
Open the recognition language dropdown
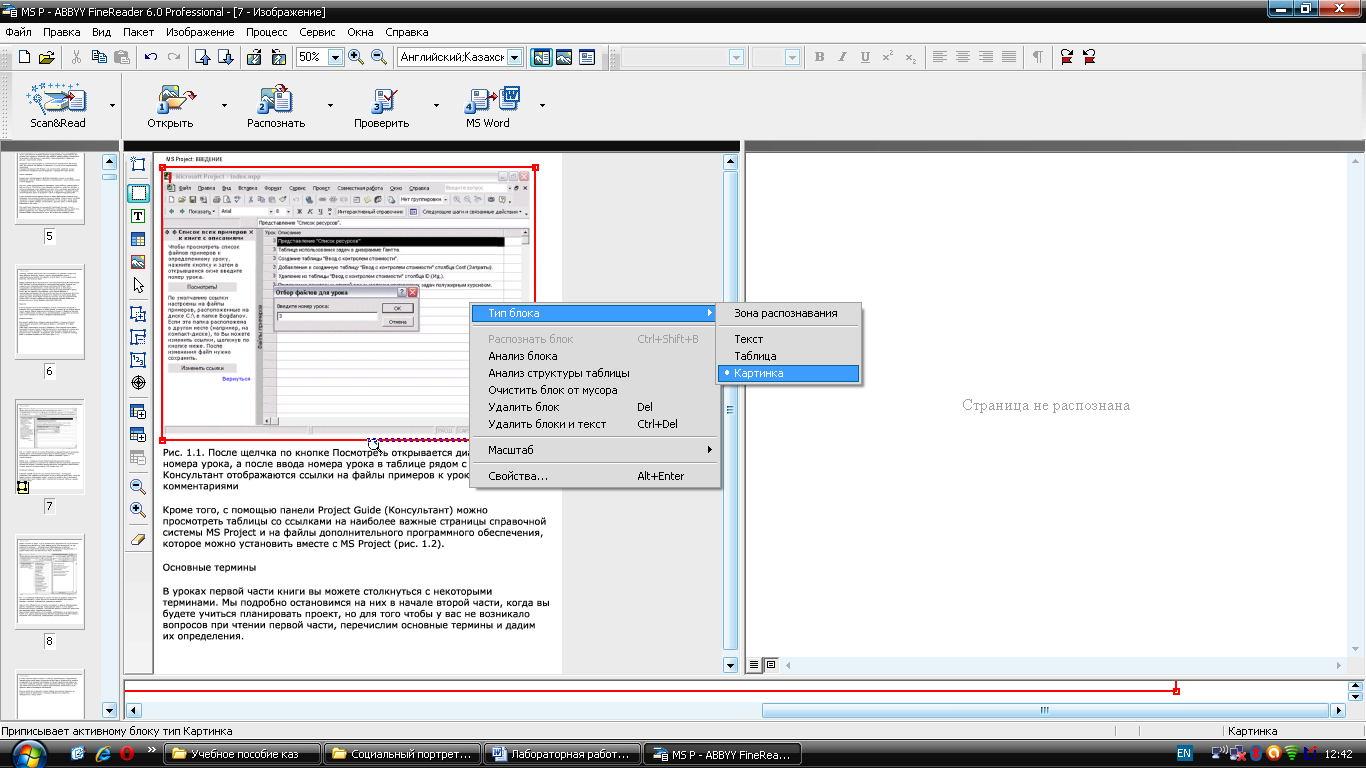(x=514, y=58)
